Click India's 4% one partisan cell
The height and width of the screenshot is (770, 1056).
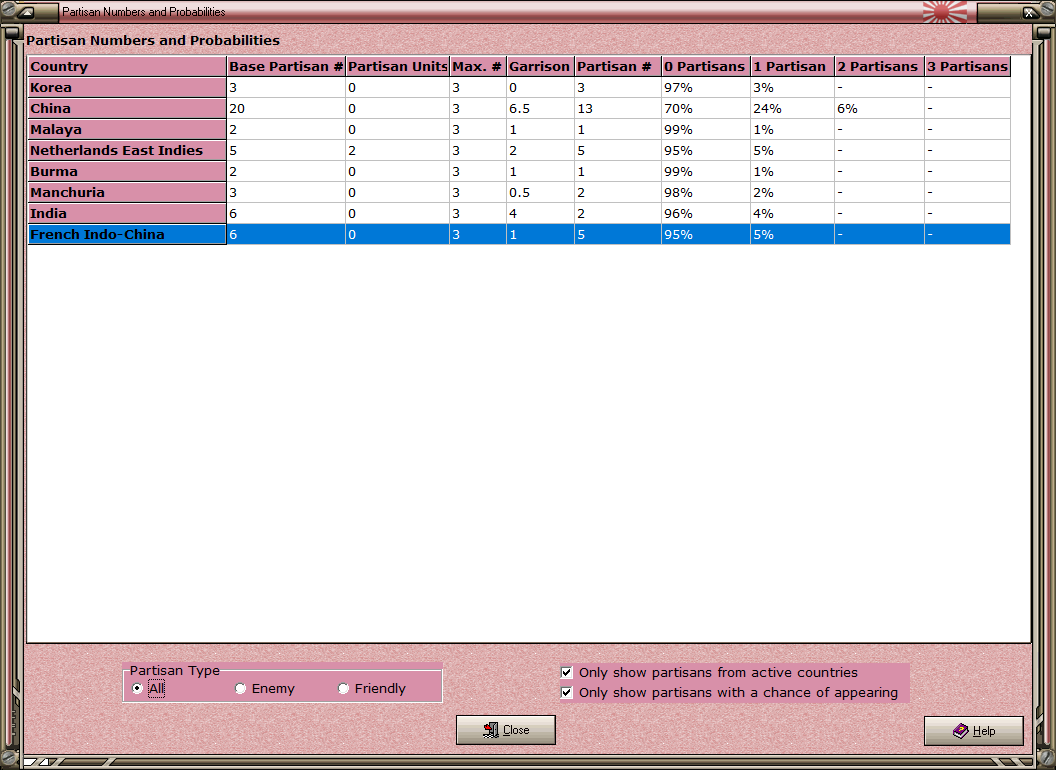pyautogui.click(x=793, y=213)
